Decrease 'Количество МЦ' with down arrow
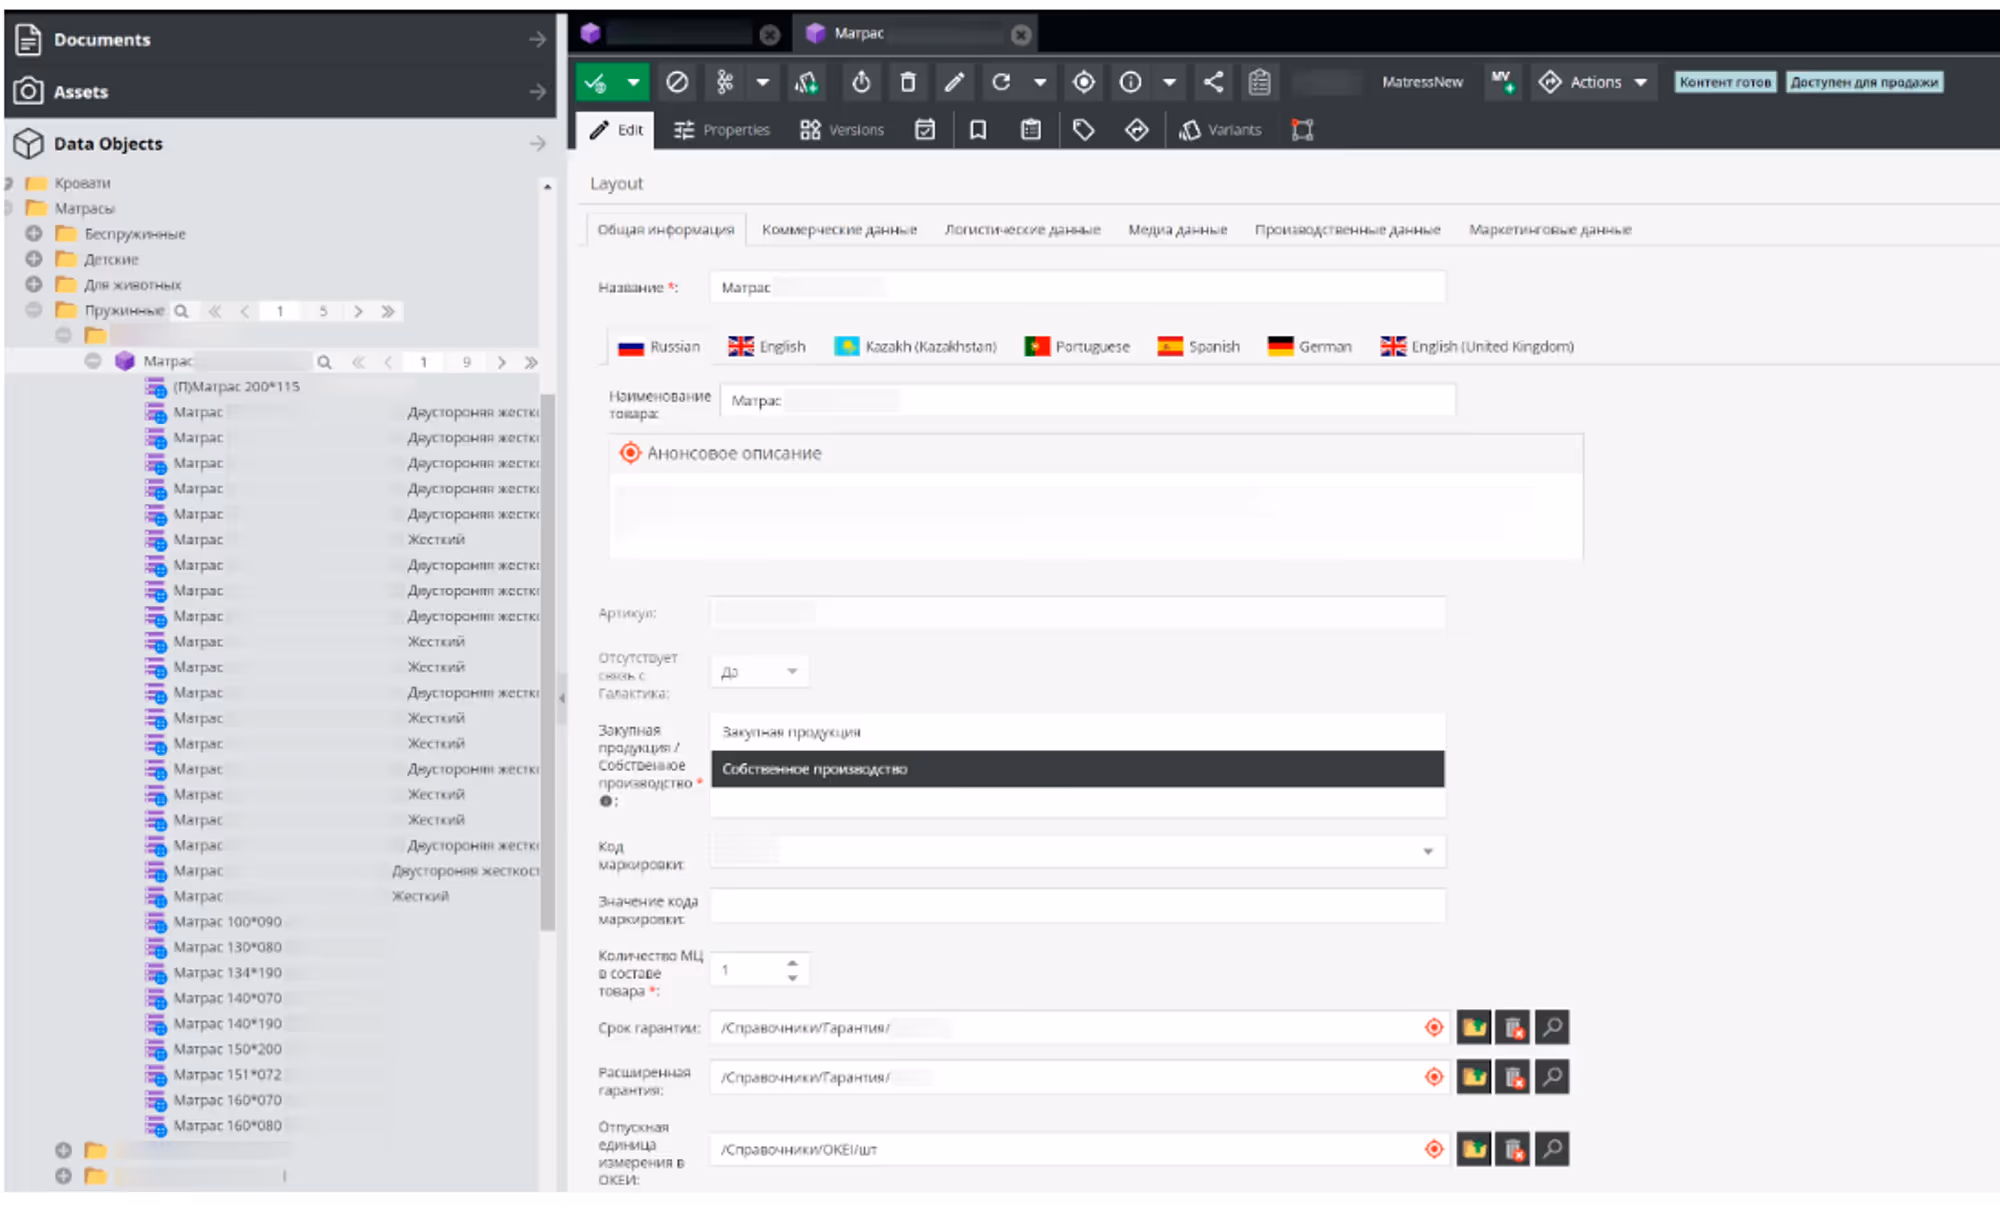This screenshot has height=1206, width=2000. (792, 977)
